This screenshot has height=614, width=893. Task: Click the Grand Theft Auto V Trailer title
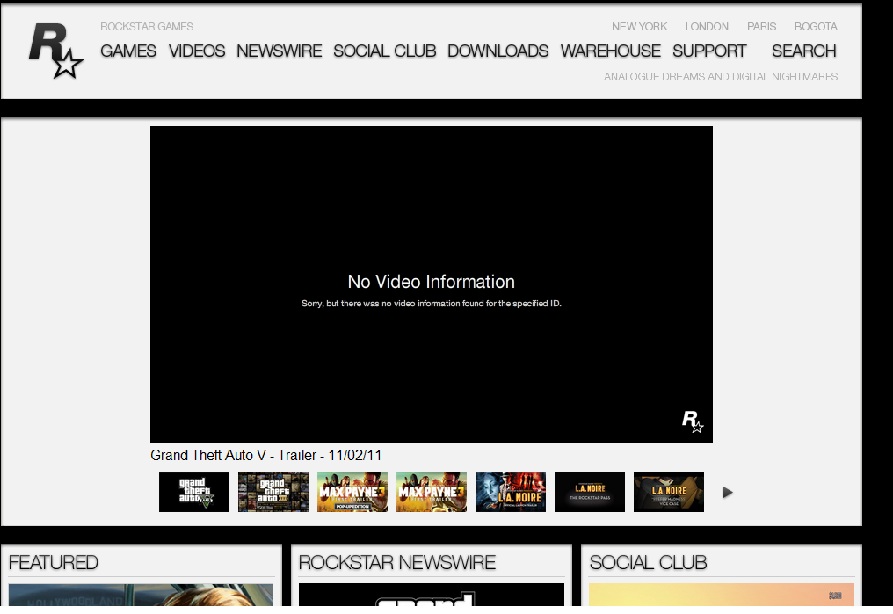point(266,455)
